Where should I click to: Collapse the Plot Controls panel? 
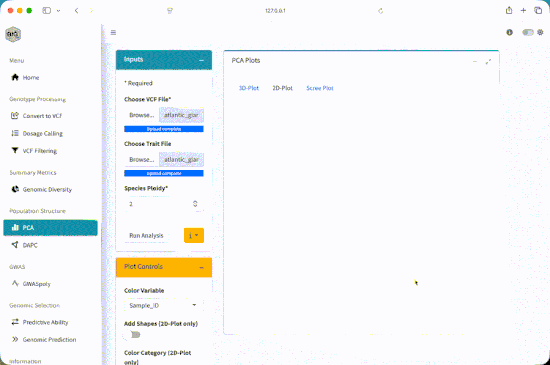point(201,268)
